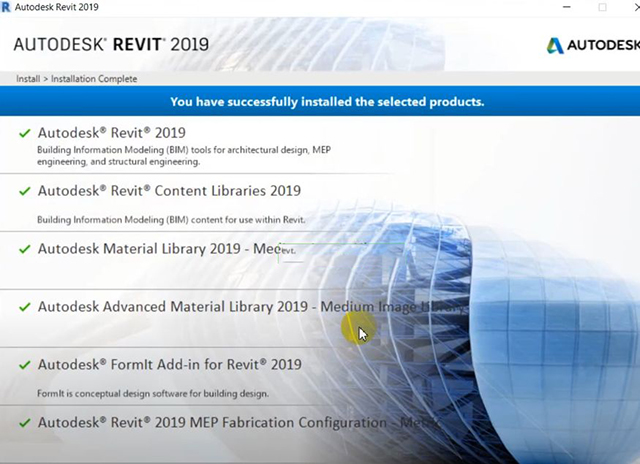Screen dimensions: 640x464
Task: Select 'Revit® 2019 MEP Fabrication Configuration' title
Action: point(239,422)
